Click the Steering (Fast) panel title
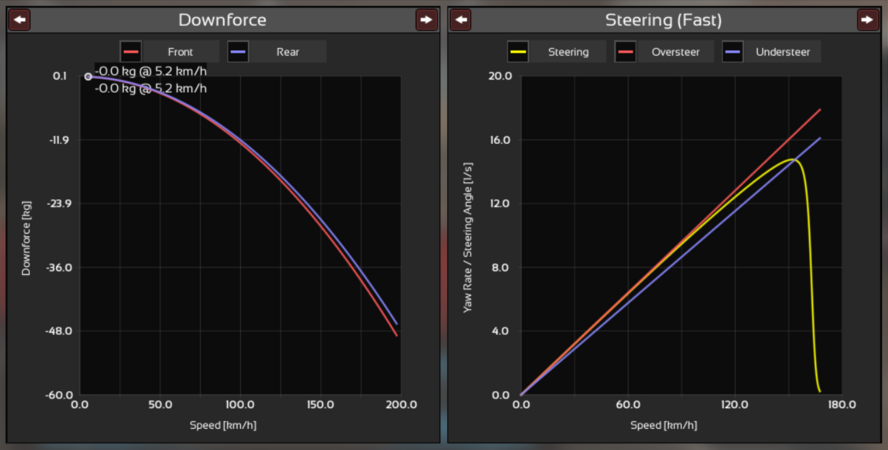Viewport: 888px width, 450px height. point(663,20)
